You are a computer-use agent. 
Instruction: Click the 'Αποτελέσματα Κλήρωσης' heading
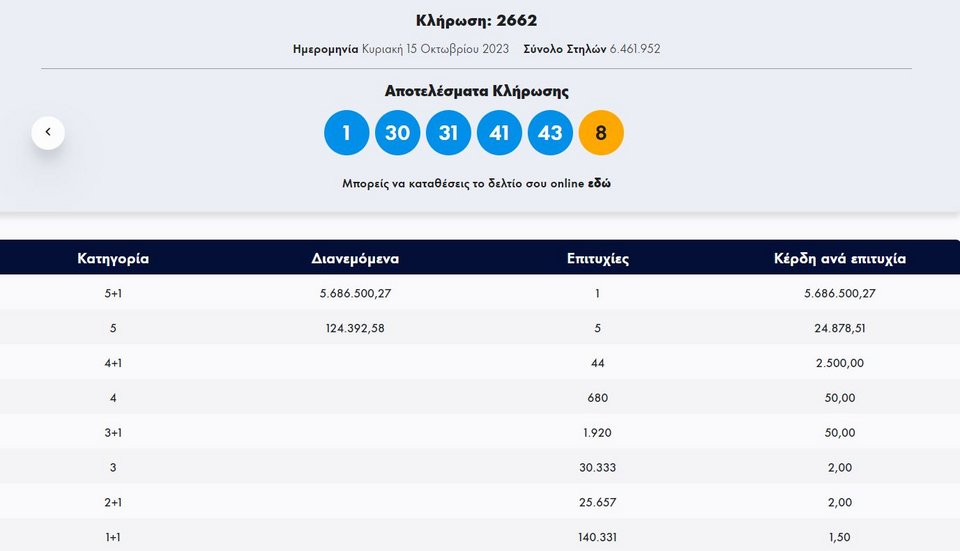(476, 91)
